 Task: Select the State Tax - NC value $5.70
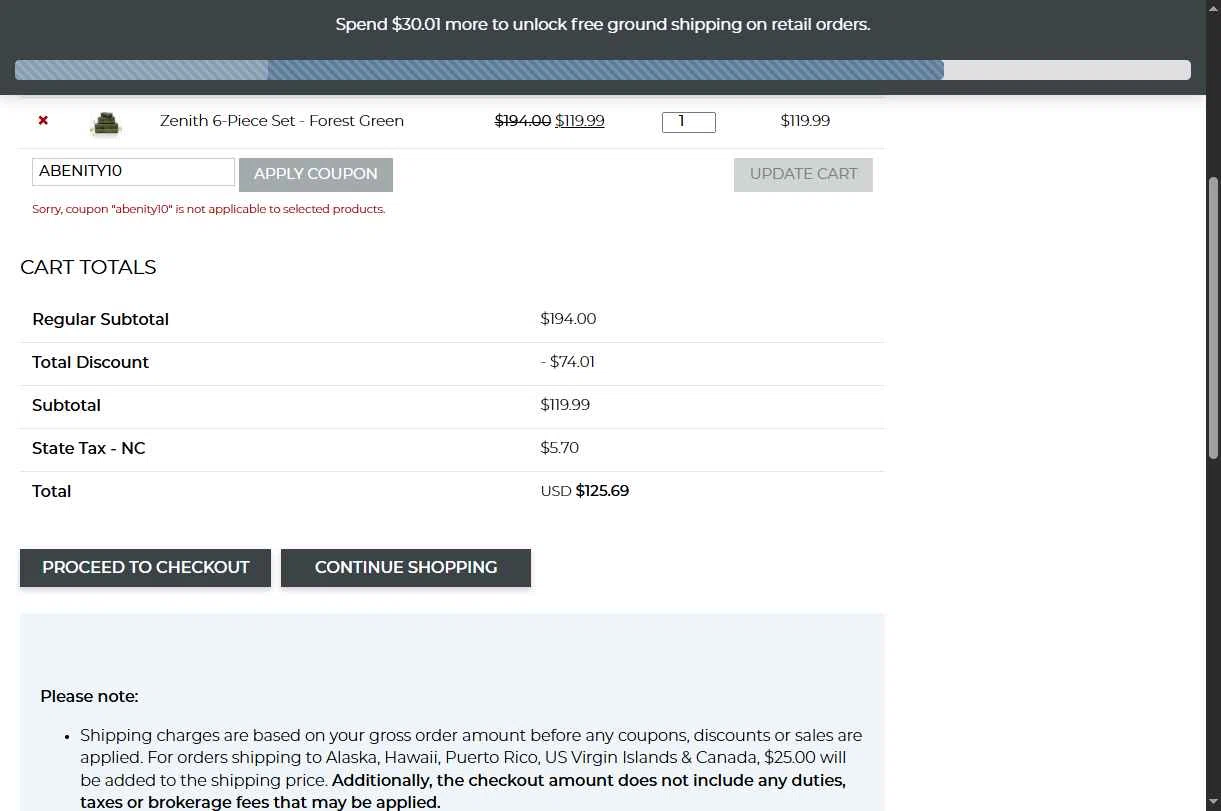click(x=560, y=448)
